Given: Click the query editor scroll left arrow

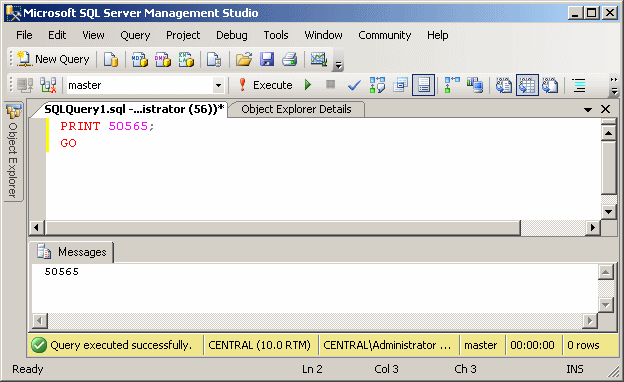Looking at the screenshot, I should tap(37, 228).
